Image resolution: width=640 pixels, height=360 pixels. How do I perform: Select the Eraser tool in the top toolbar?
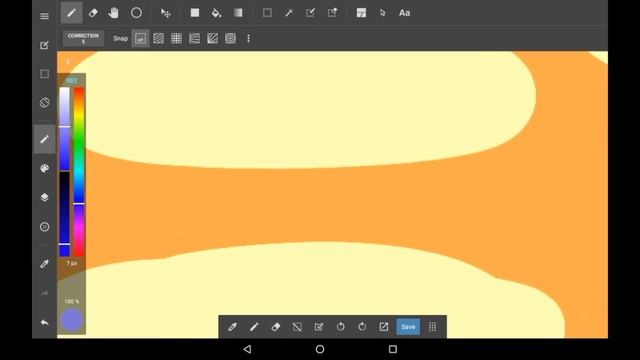(x=93, y=13)
